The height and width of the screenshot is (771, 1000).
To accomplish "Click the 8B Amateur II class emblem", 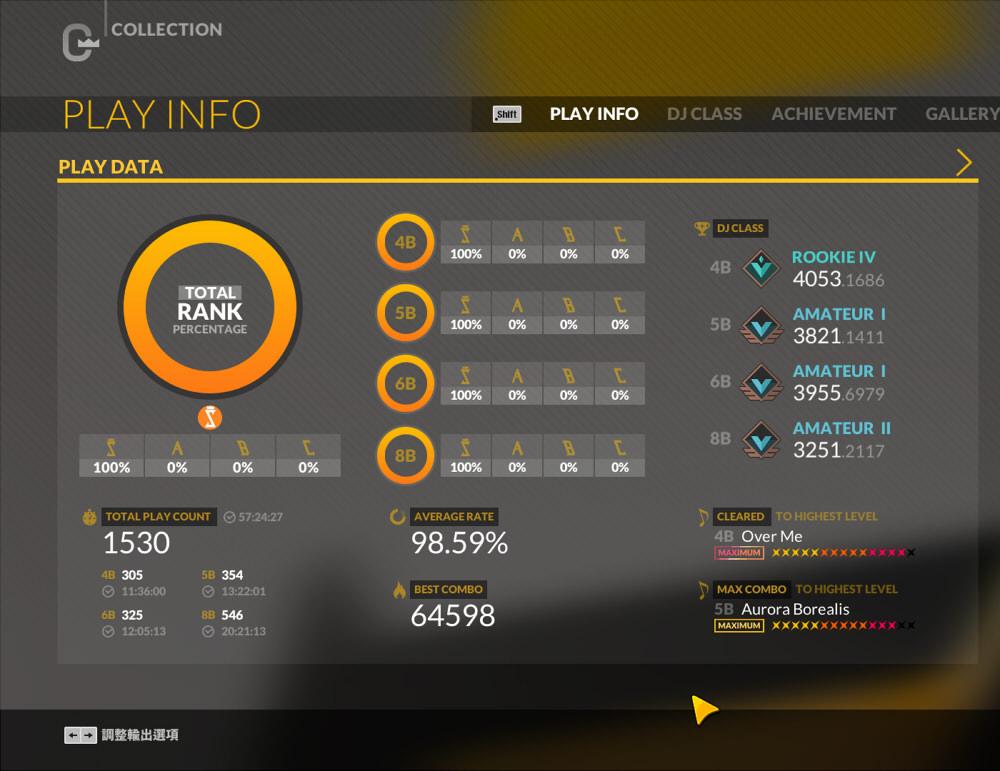I will tap(763, 439).
